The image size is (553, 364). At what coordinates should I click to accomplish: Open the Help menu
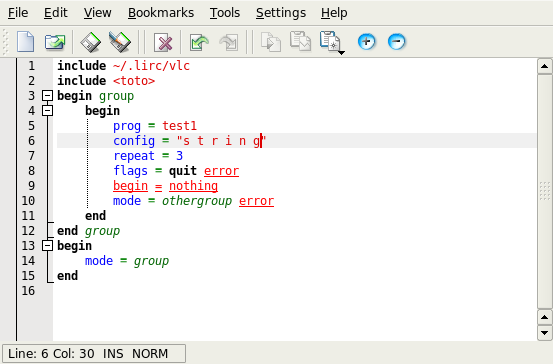pos(334,13)
